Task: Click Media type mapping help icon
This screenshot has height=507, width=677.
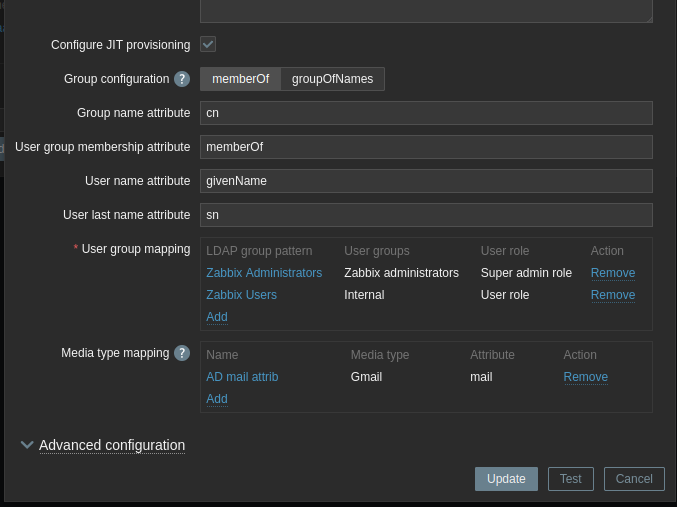Action: [182, 353]
